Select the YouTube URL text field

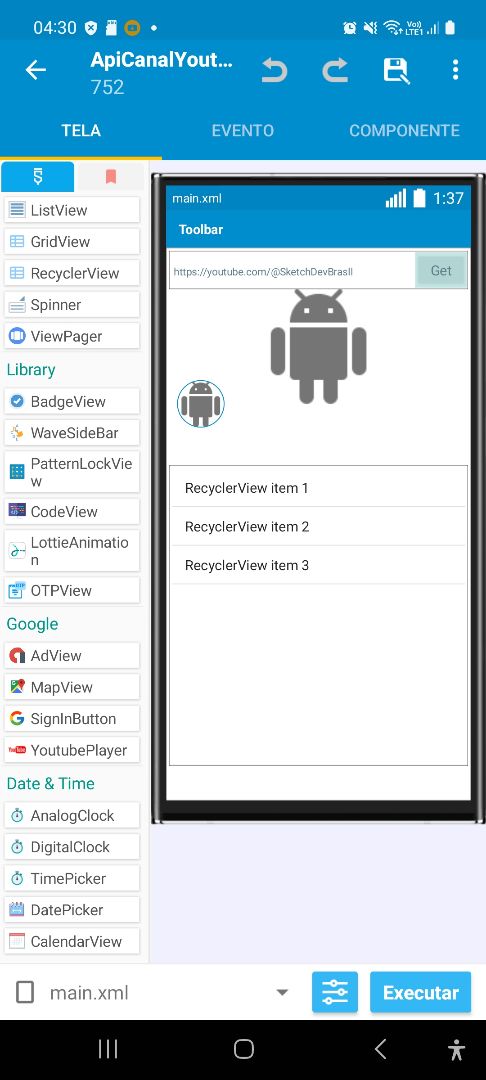point(293,271)
